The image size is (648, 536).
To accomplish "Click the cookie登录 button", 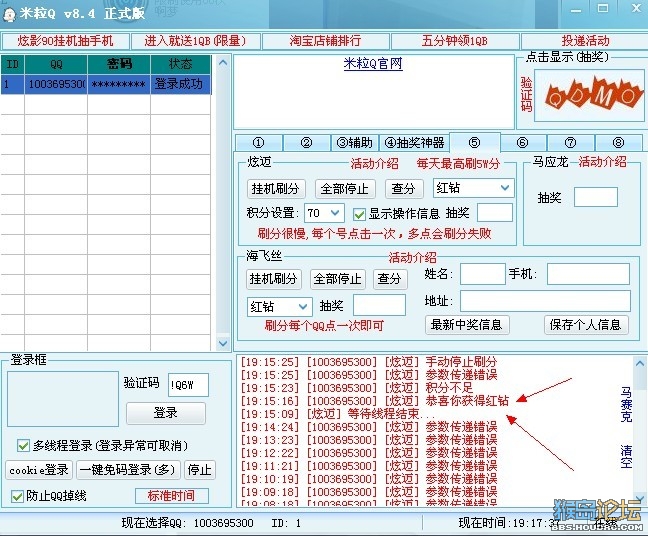I will [39, 470].
